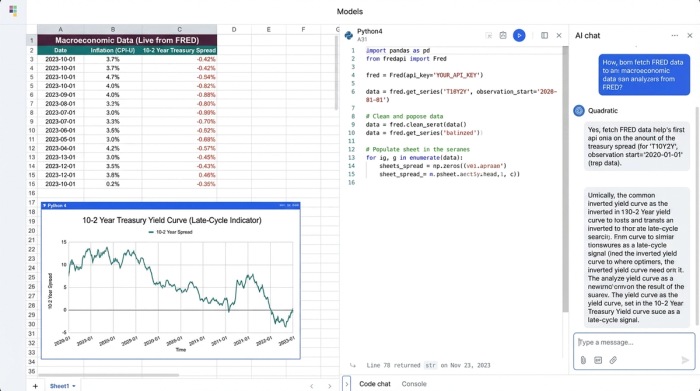Run the Python4 code cell
Image resolution: width=700 pixels, height=391 pixels.
coord(519,35)
